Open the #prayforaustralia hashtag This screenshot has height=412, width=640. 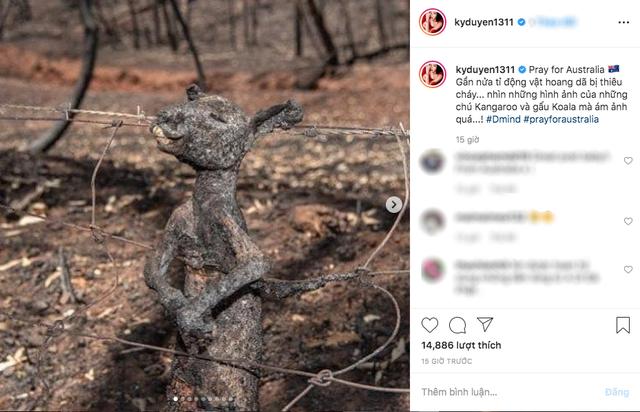559,120
